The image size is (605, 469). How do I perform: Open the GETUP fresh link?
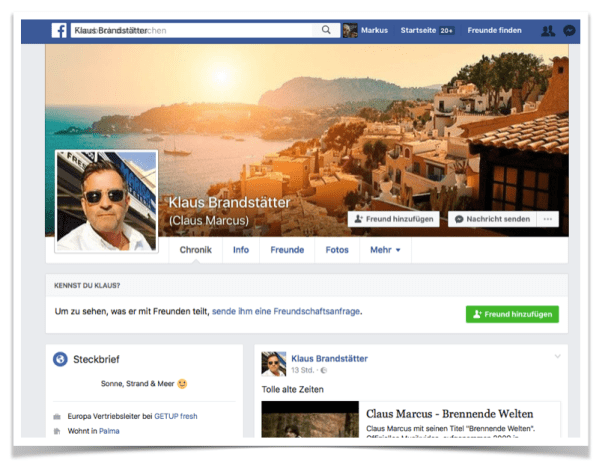pyautogui.click(x=176, y=416)
